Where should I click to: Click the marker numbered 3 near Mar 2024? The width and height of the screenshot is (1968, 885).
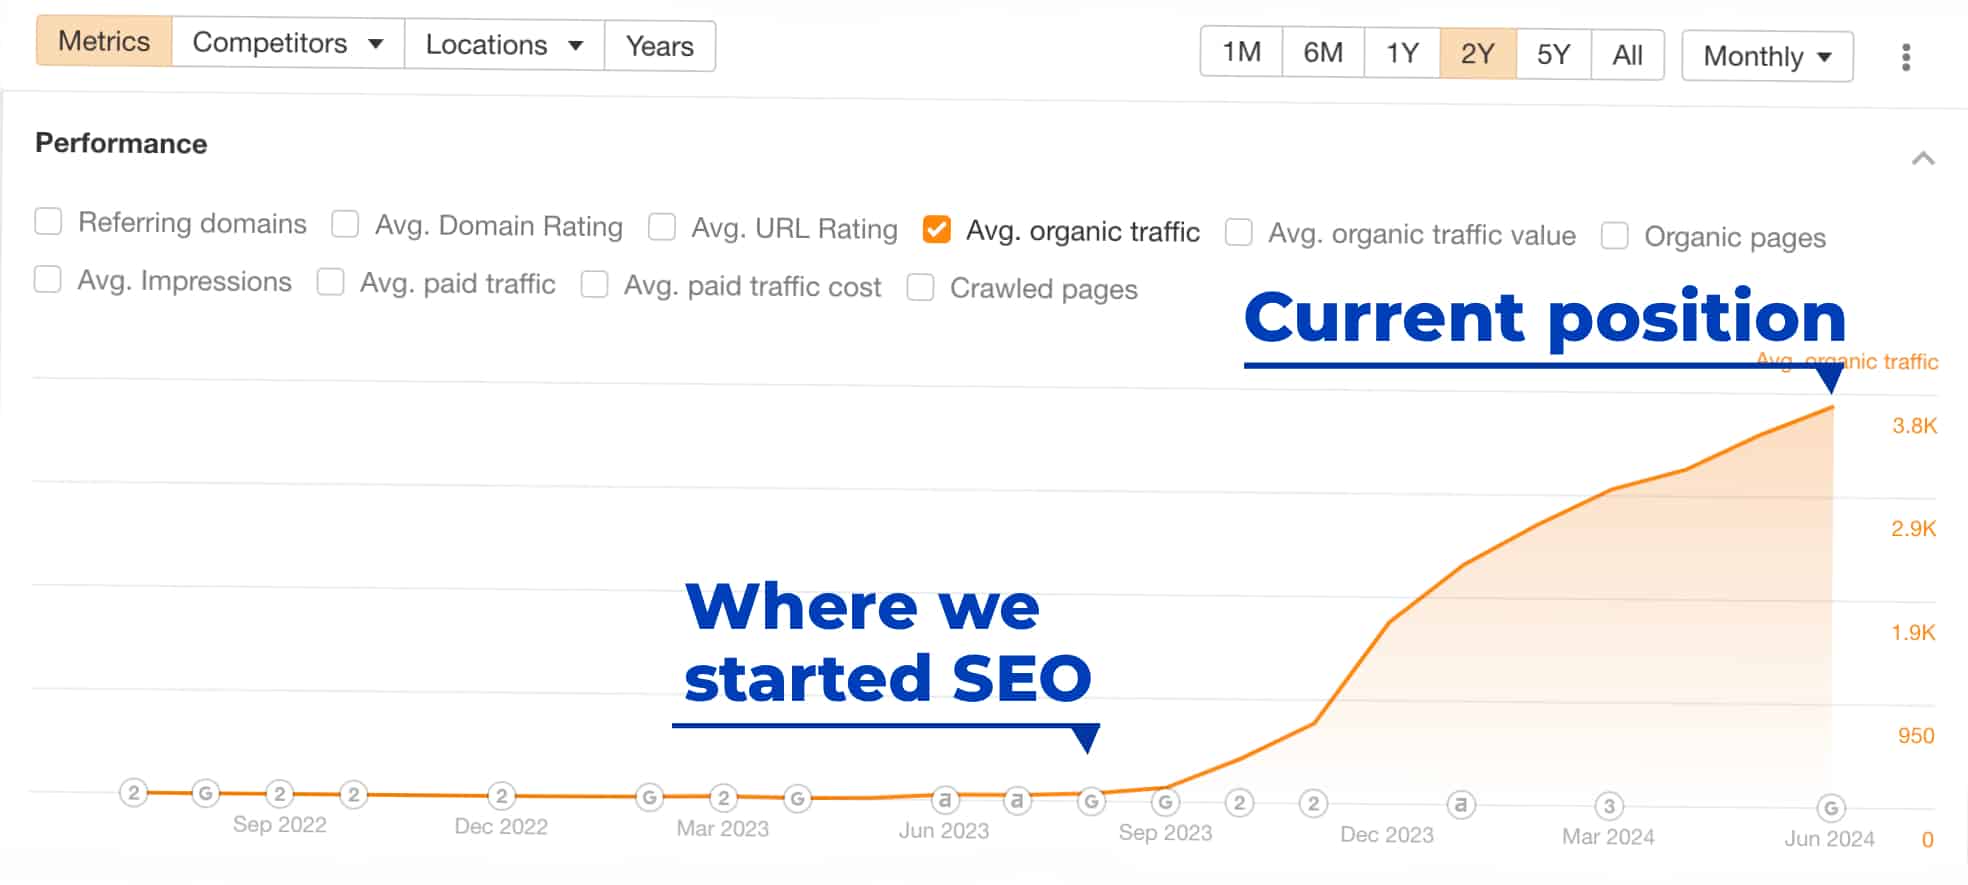(1608, 806)
